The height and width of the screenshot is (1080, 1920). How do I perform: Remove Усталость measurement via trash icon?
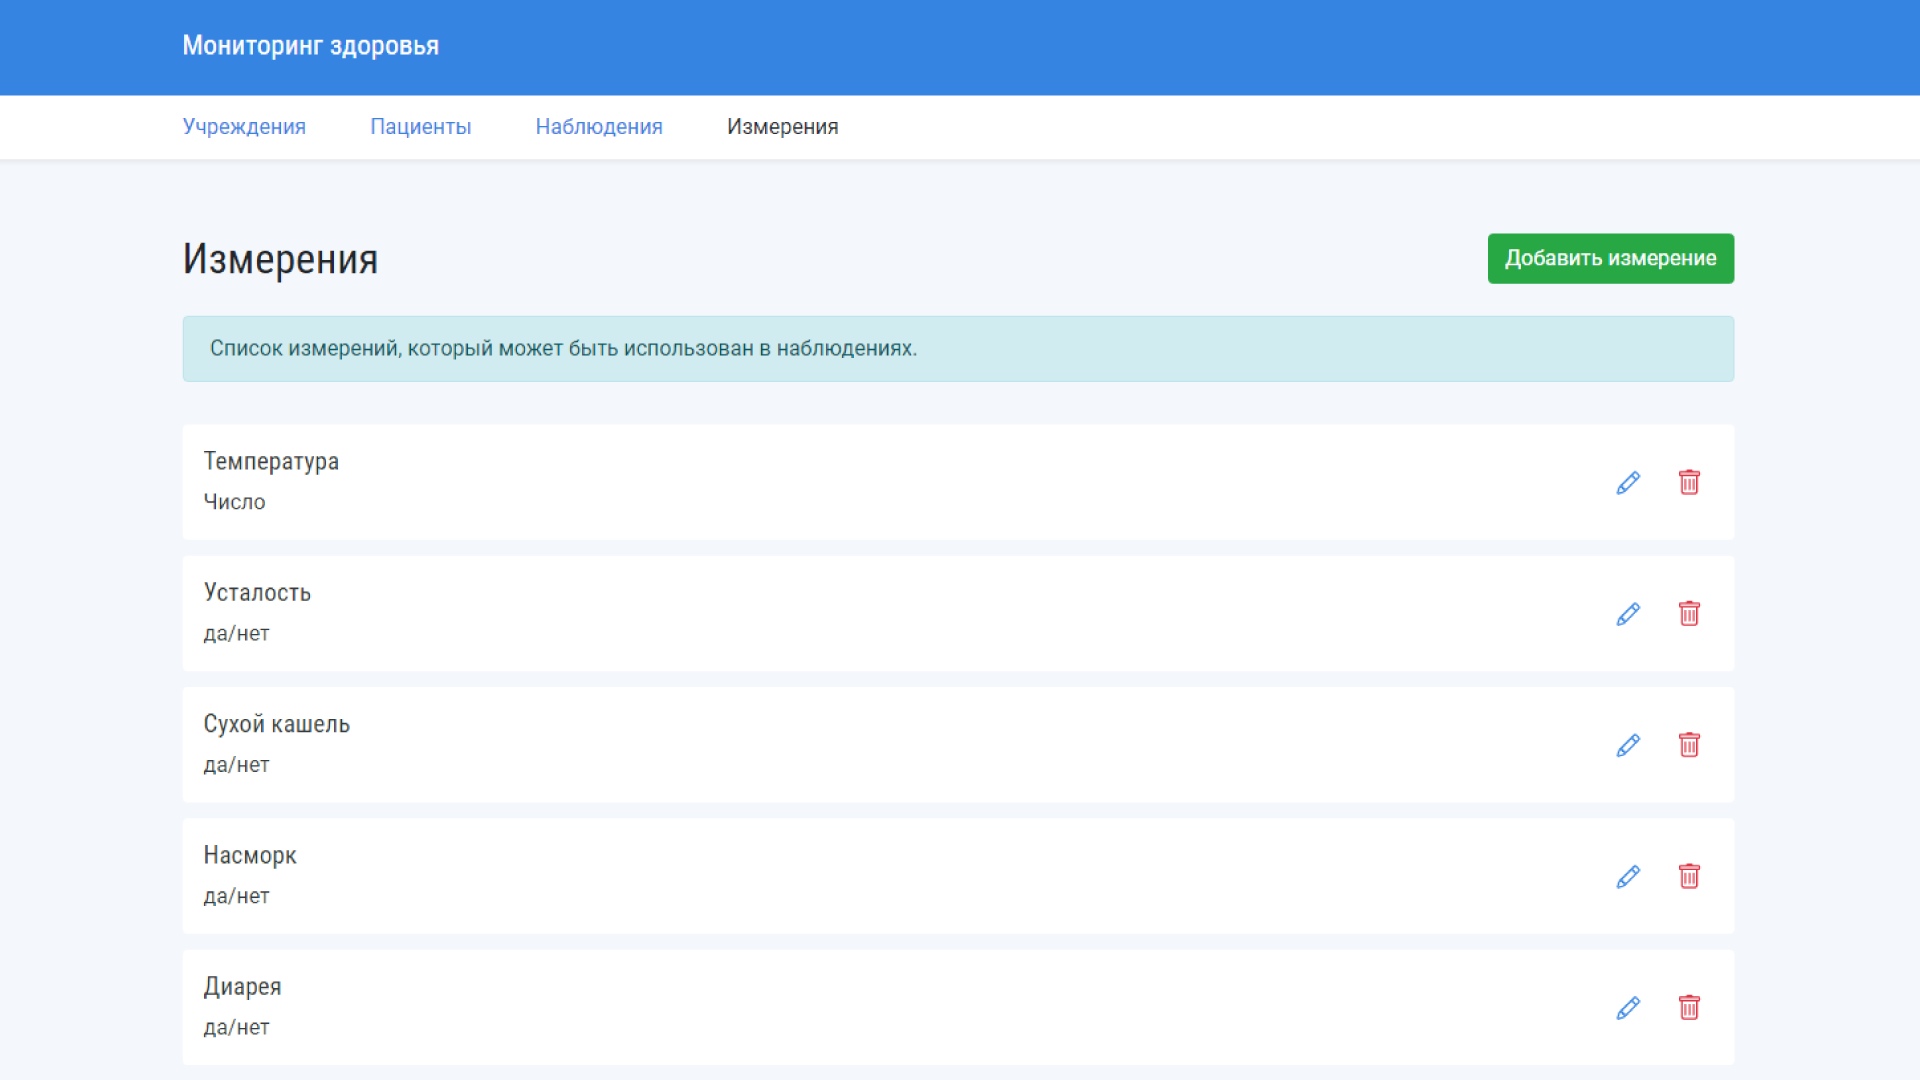point(1689,614)
